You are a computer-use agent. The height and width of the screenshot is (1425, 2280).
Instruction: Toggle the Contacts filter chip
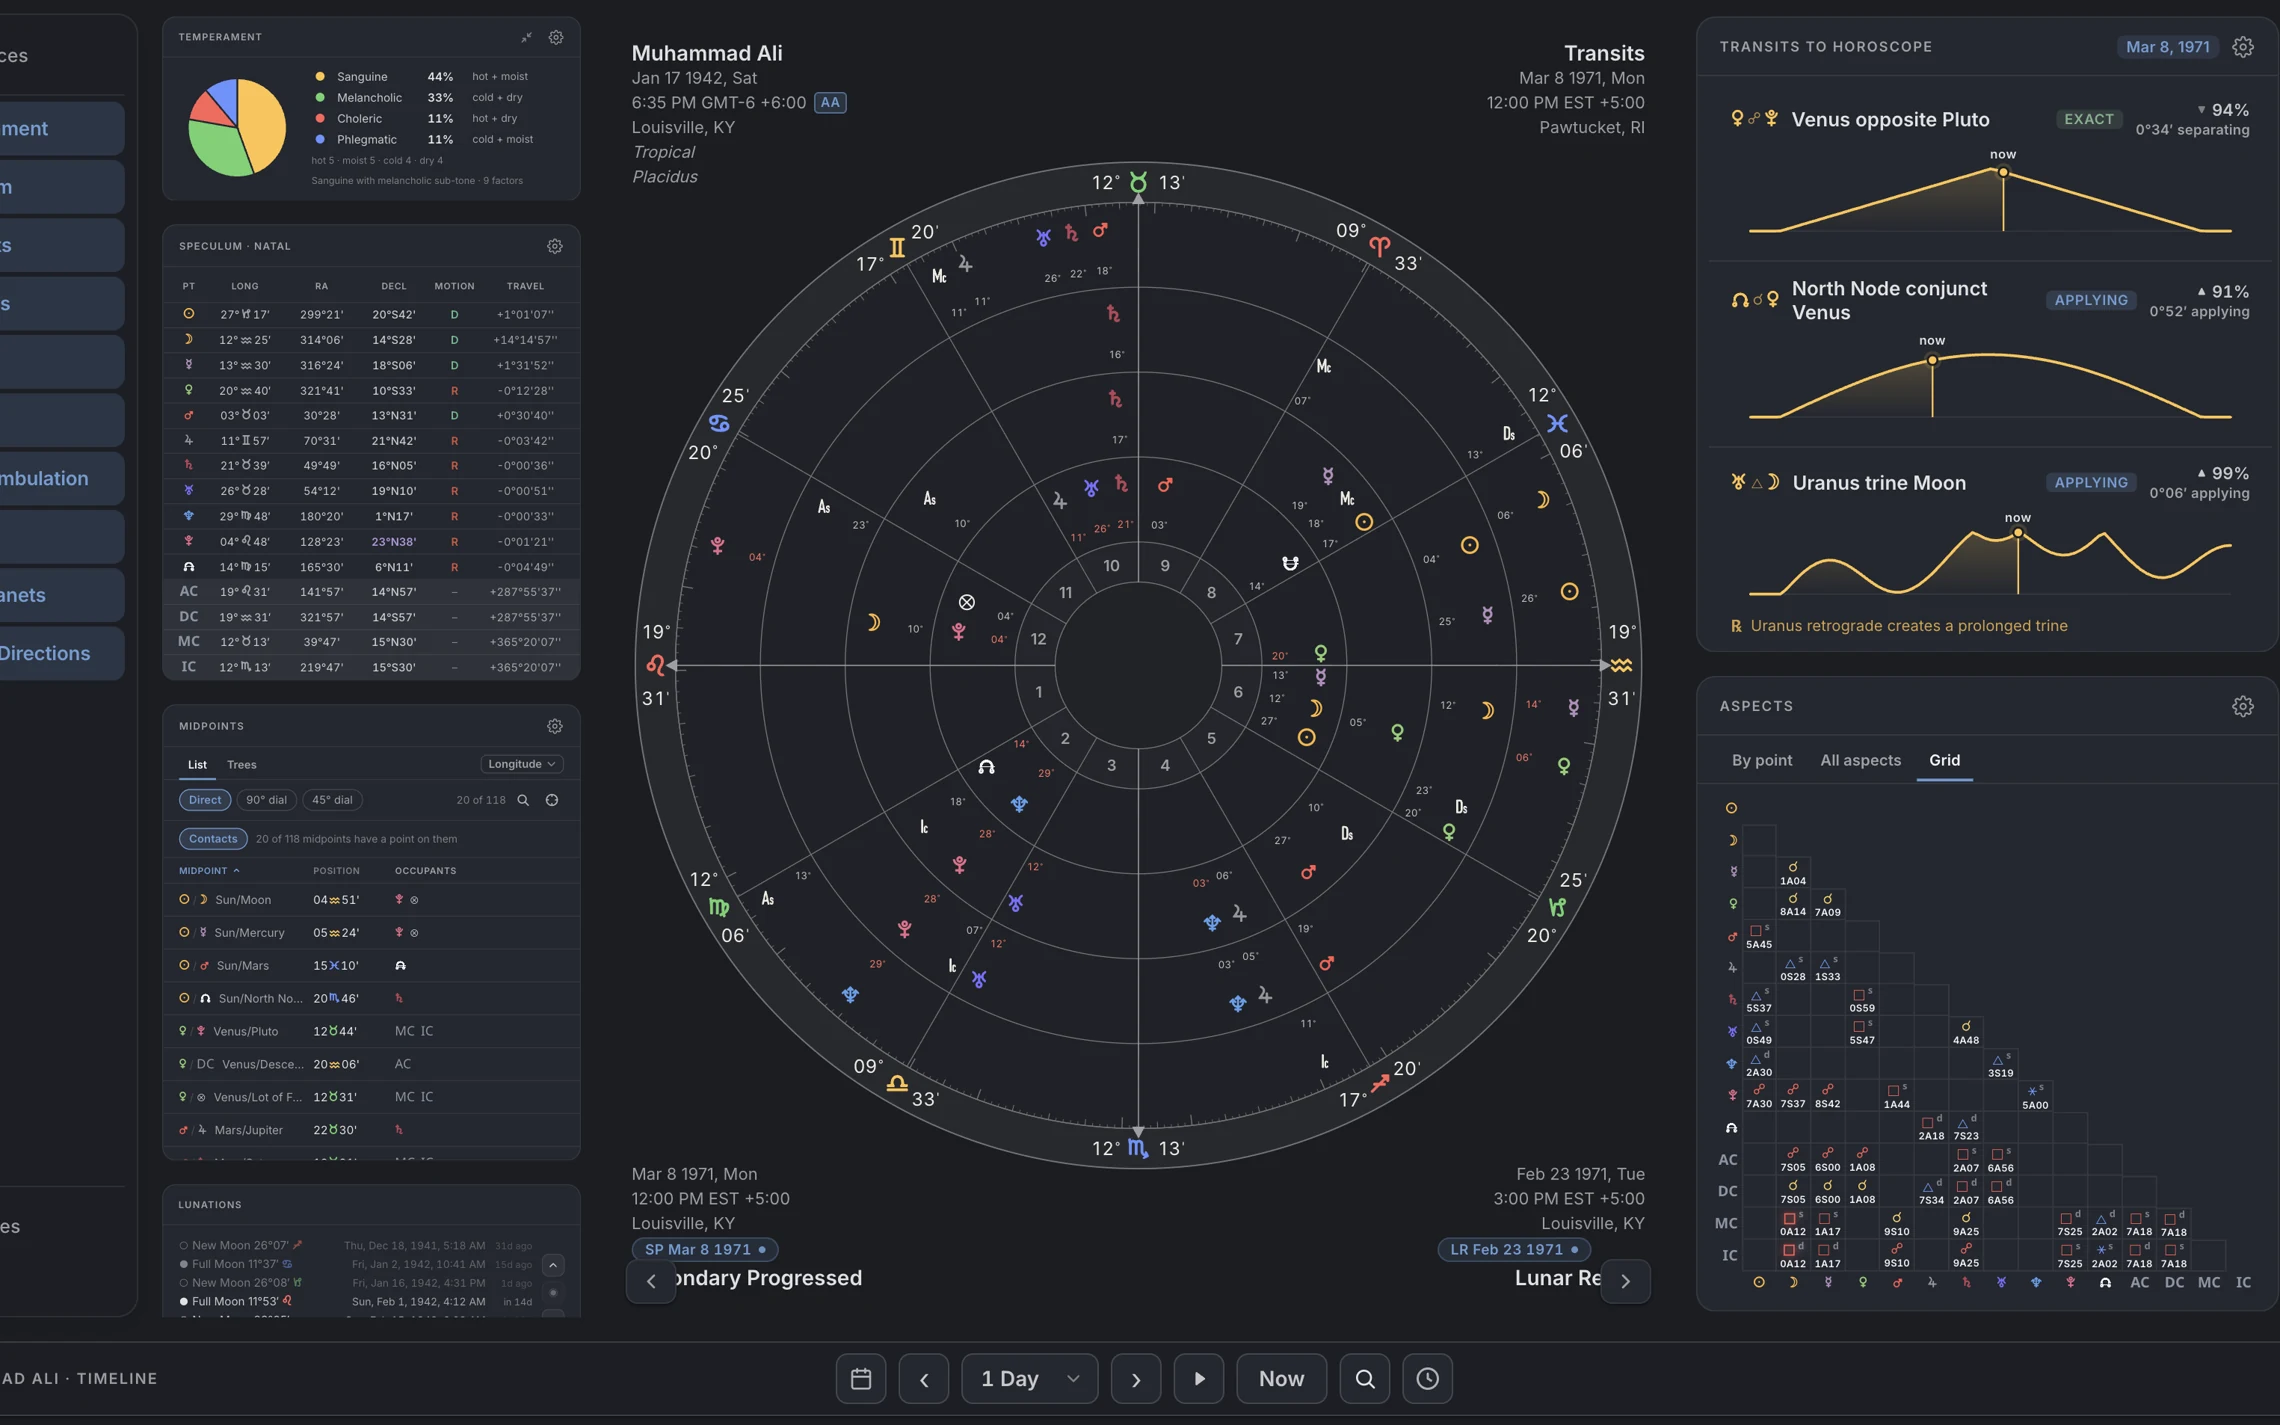coord(213,839)
